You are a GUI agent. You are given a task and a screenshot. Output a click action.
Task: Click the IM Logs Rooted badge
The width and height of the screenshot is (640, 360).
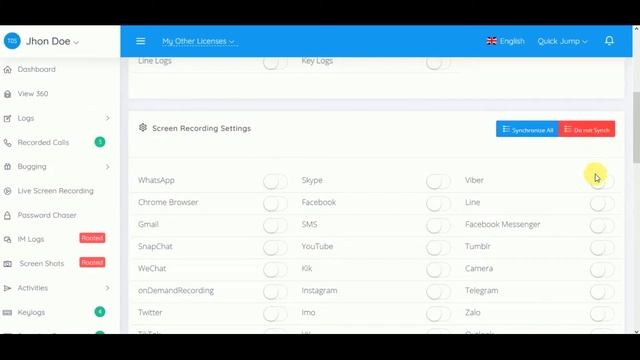[x=92, y=238]
